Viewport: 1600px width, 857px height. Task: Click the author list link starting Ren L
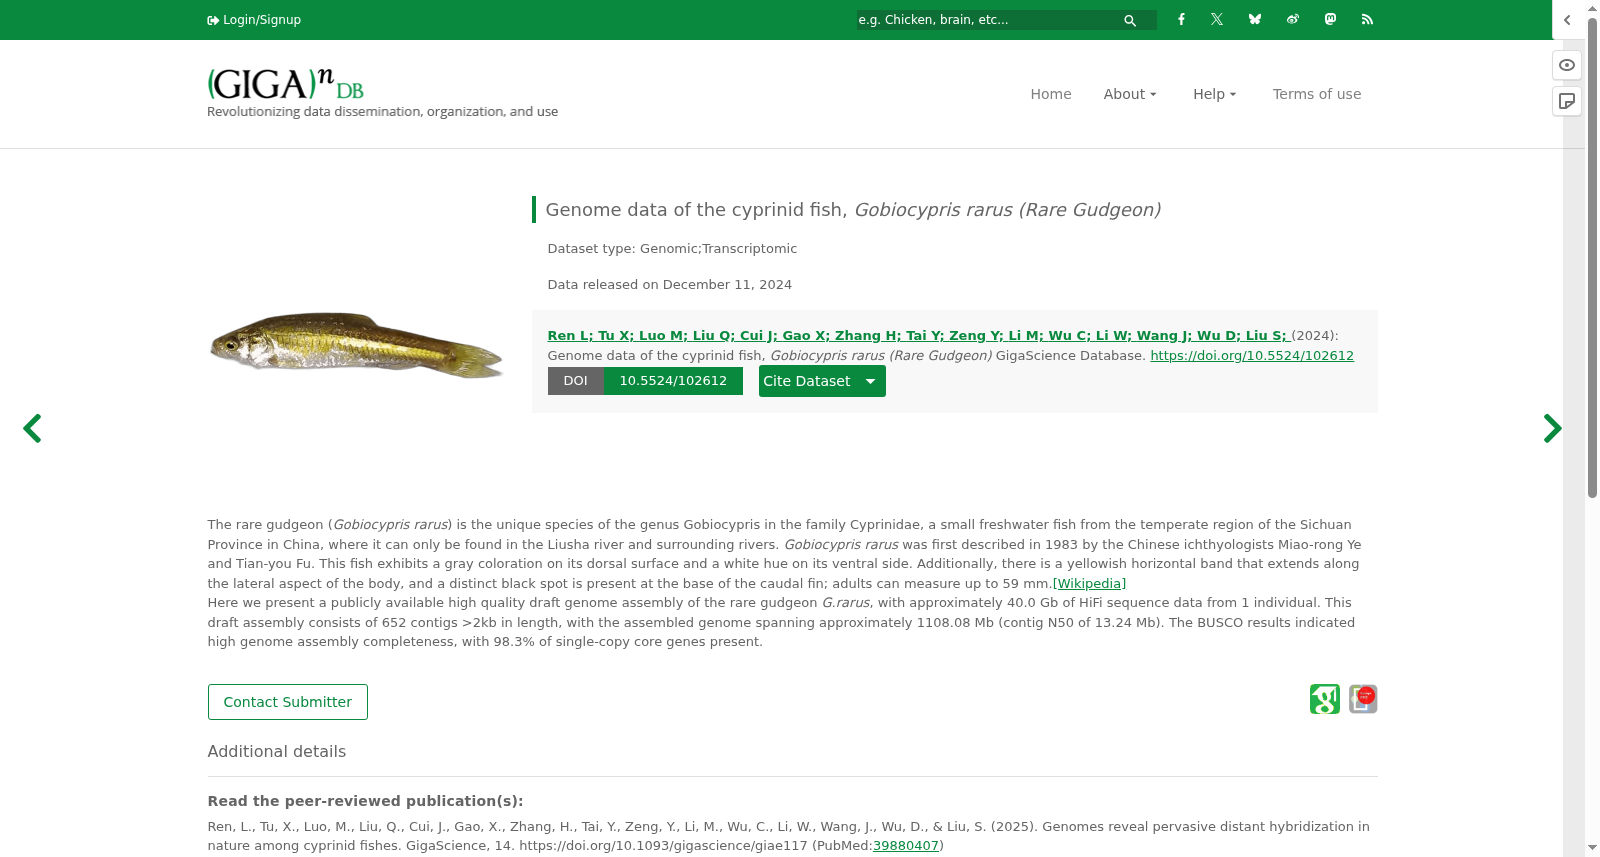pos(919,336)
